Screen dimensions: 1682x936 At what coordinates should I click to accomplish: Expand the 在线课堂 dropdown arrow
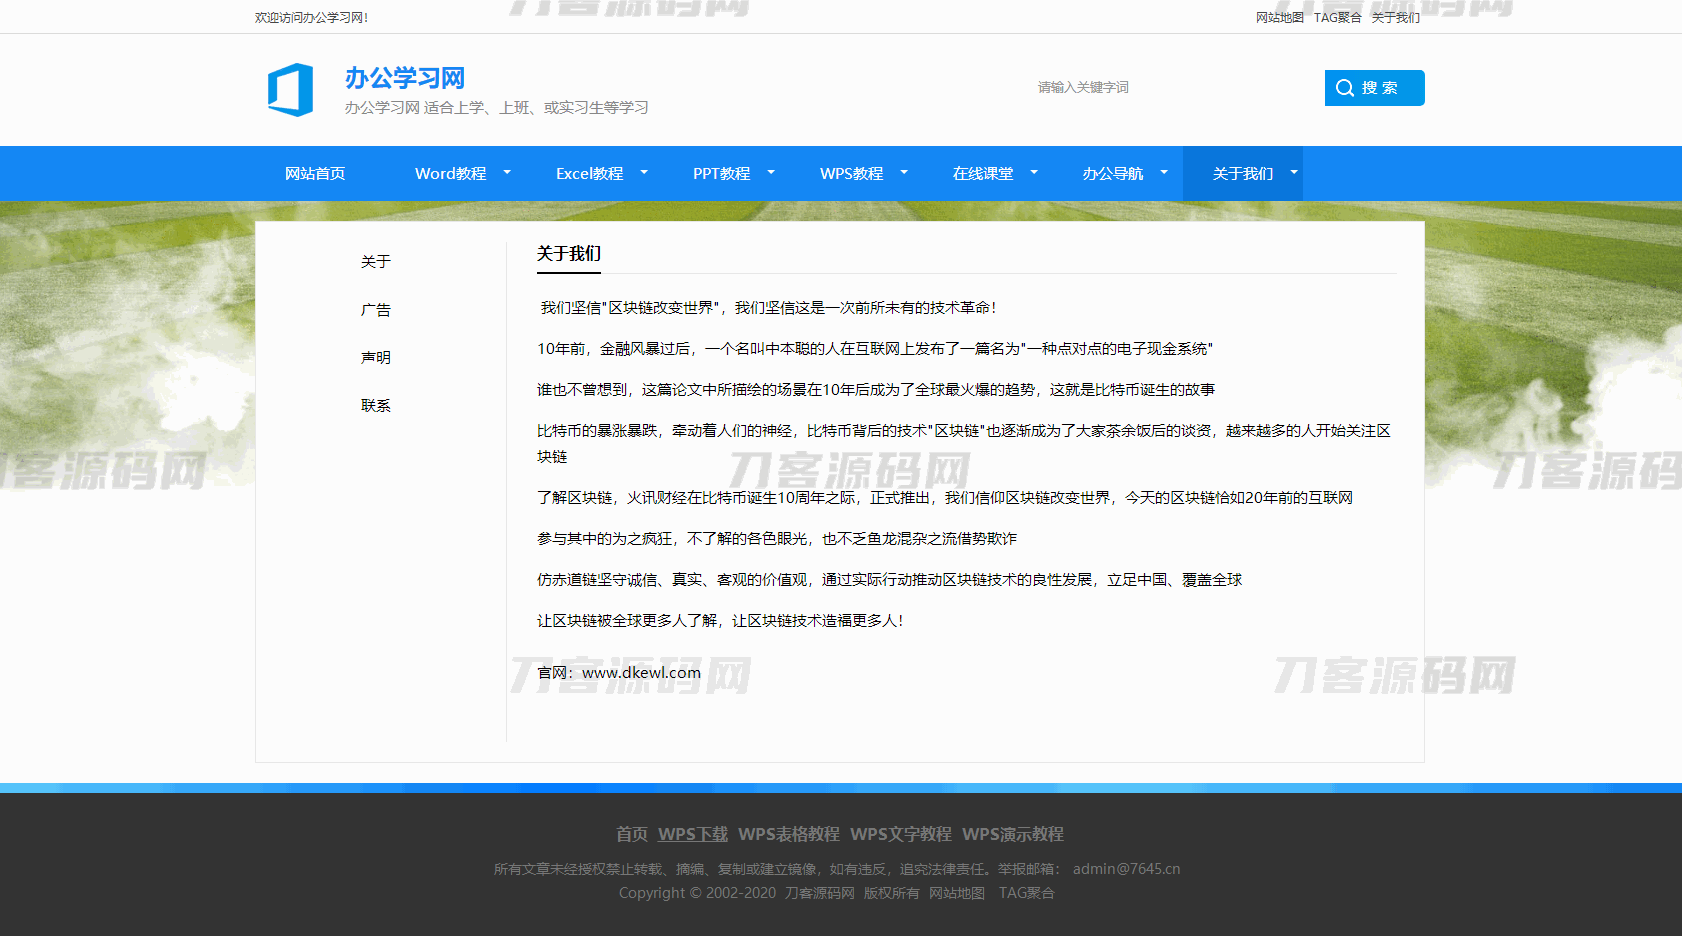[1034, 173]
